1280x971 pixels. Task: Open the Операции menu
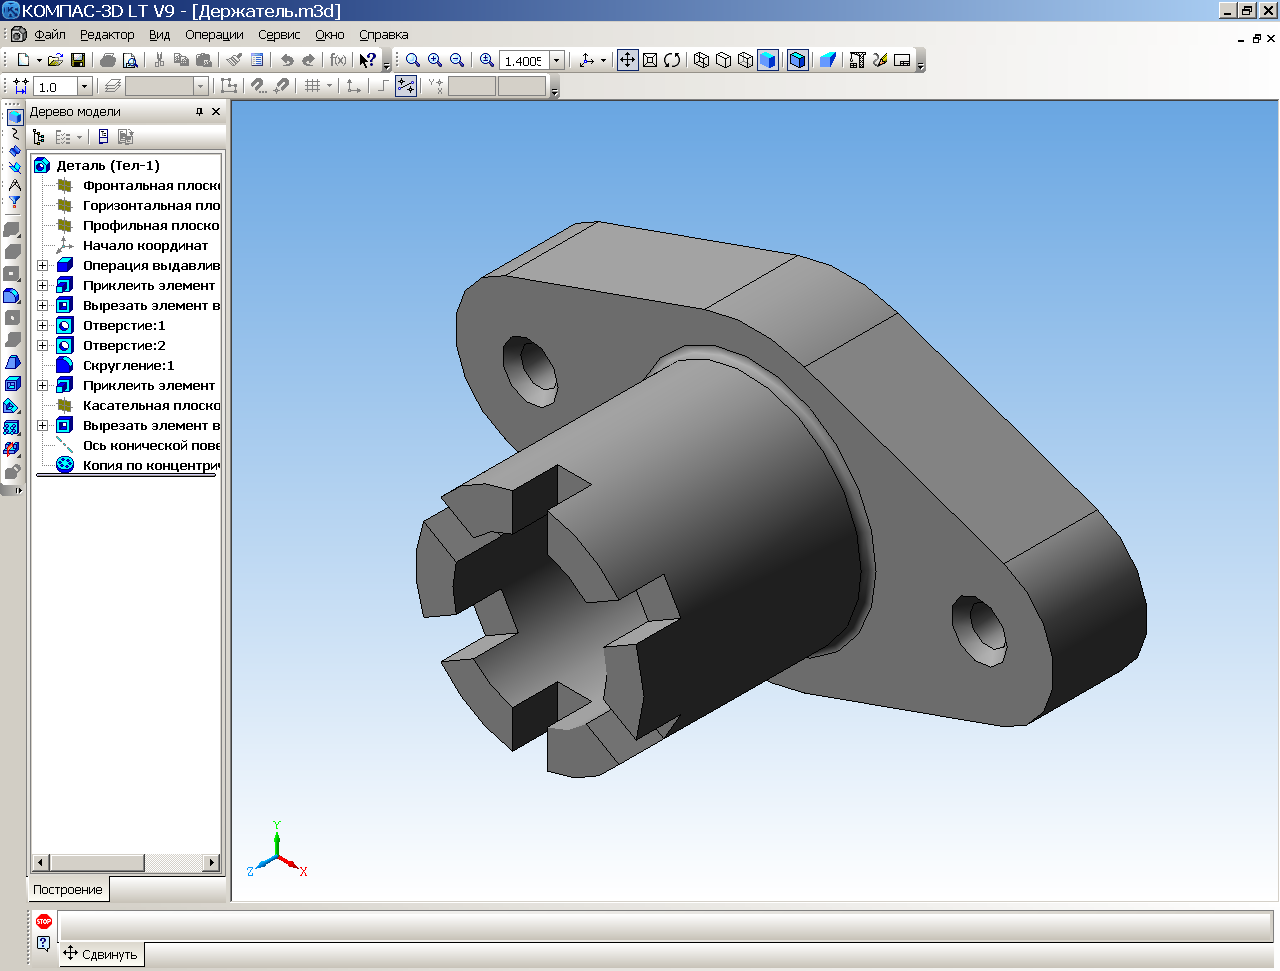coord(214,35)
